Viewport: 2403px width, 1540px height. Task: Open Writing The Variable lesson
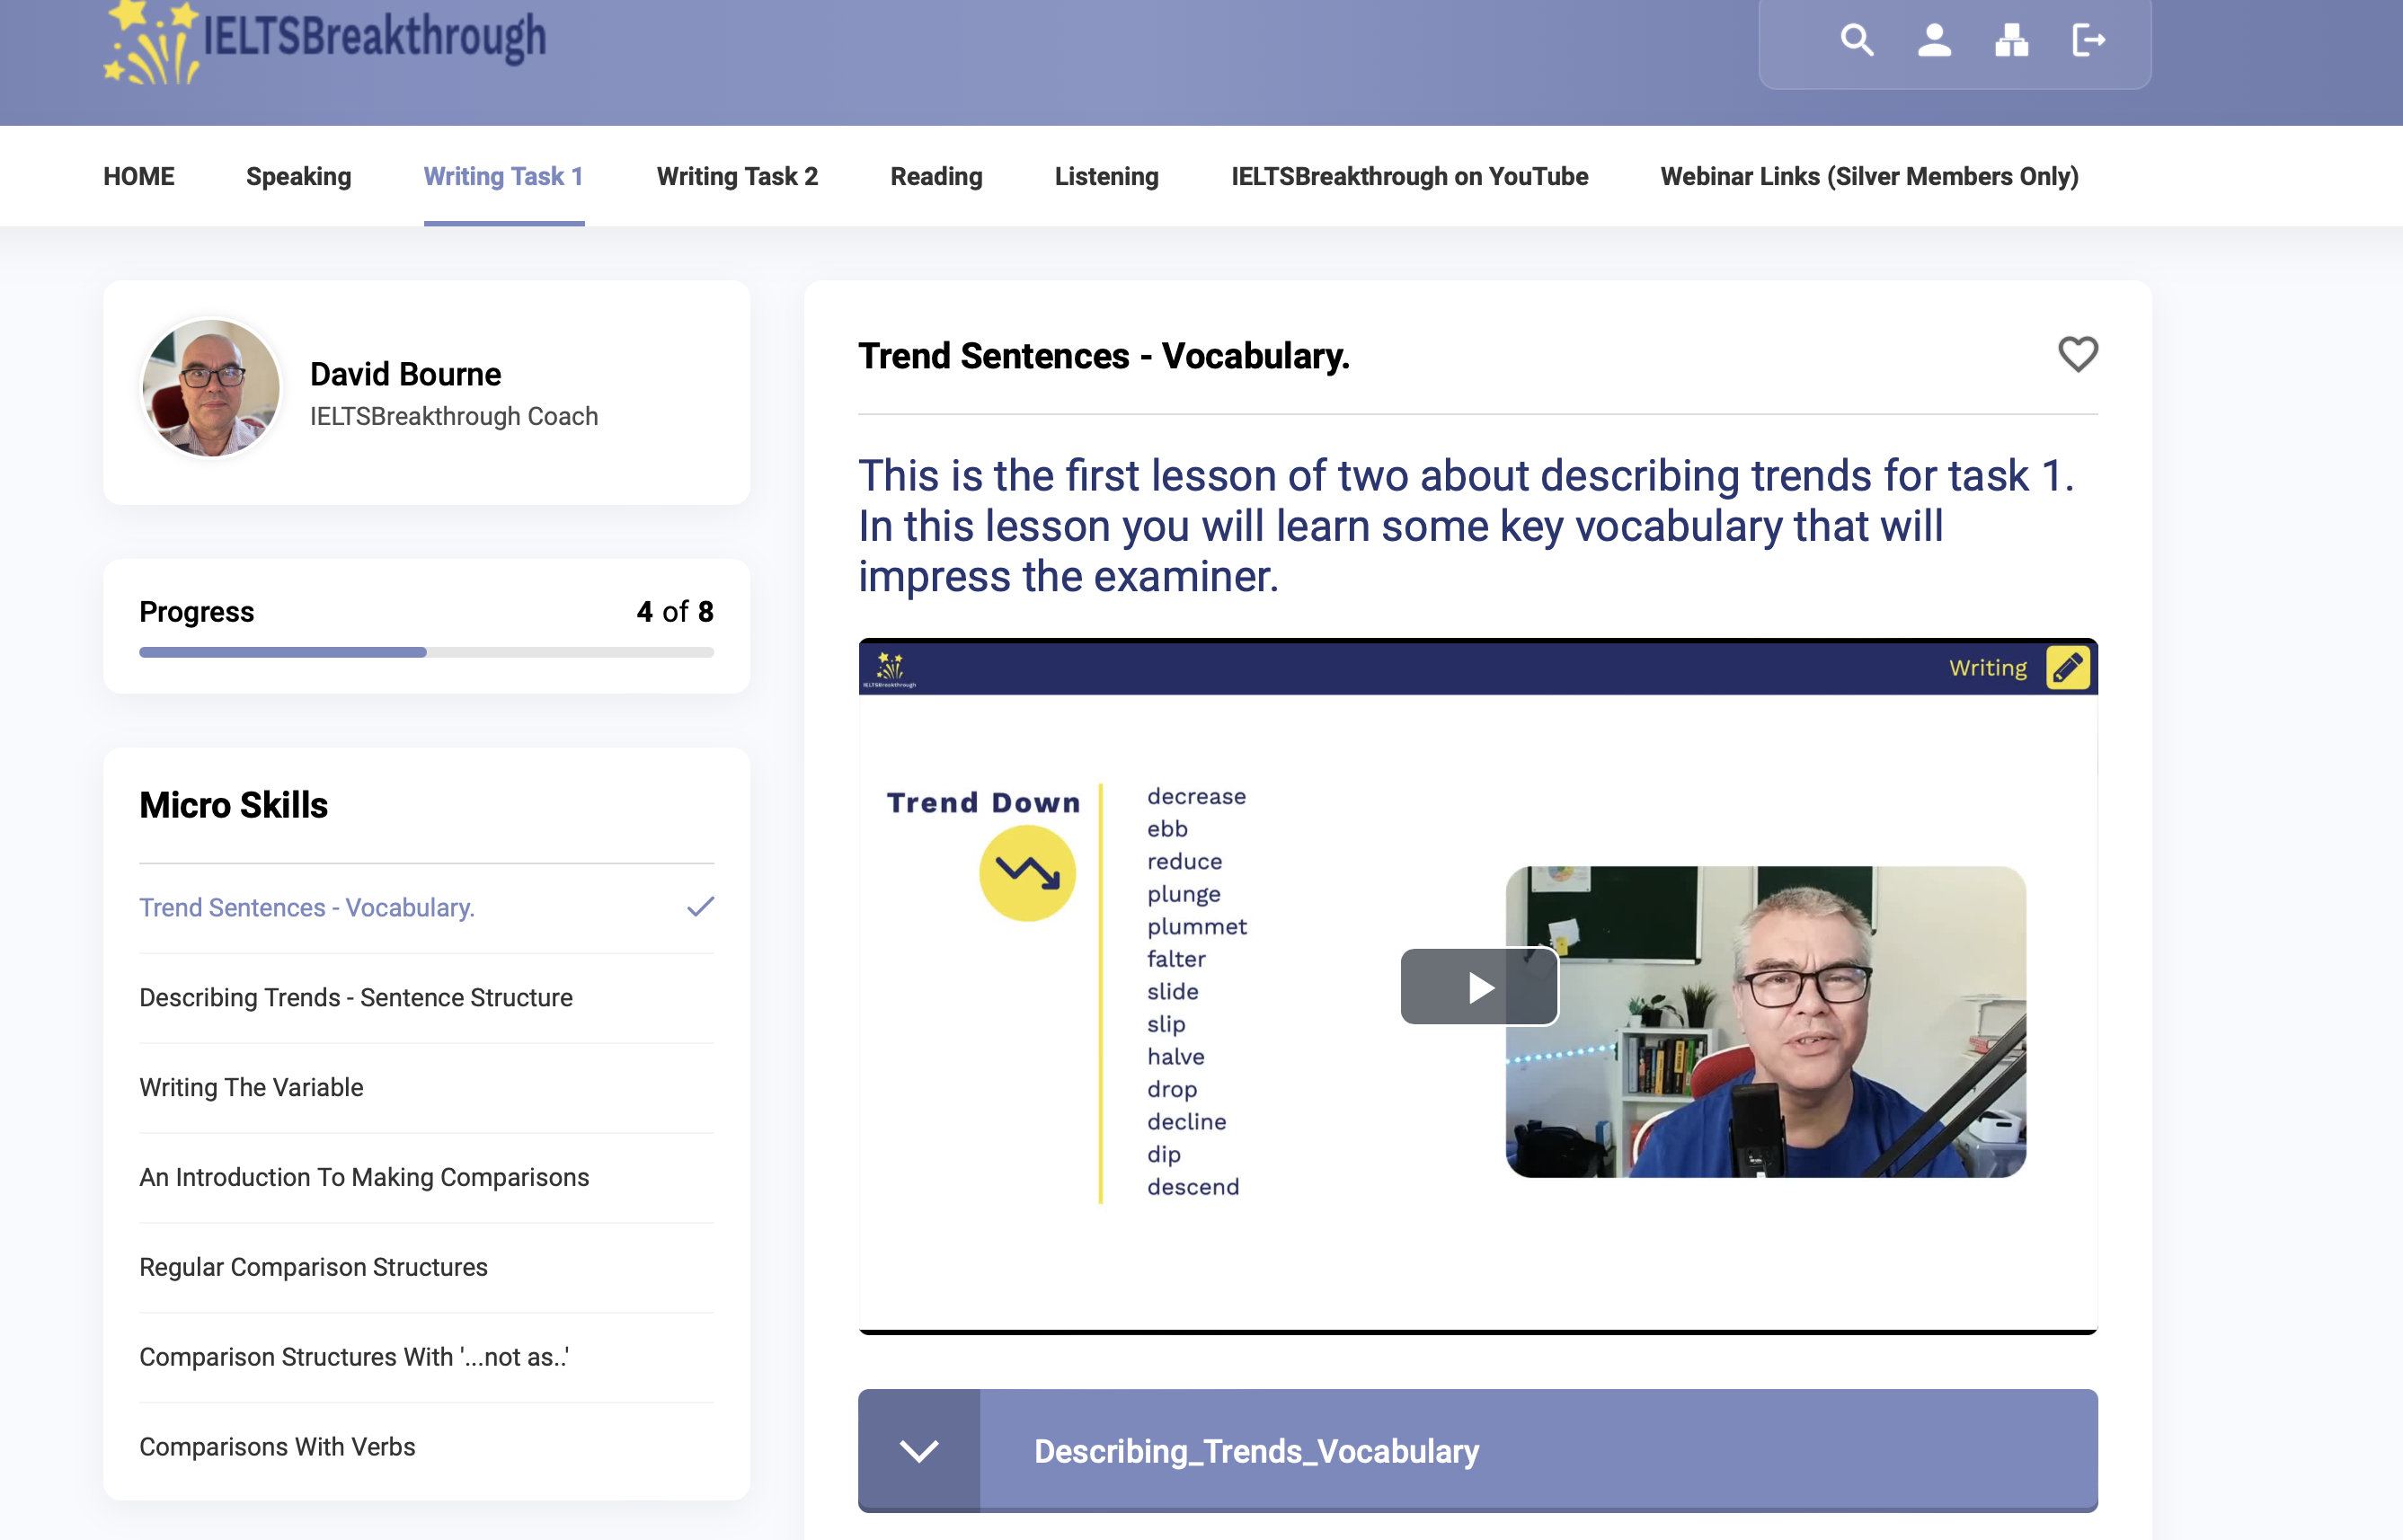click(x=251, y=1087)
